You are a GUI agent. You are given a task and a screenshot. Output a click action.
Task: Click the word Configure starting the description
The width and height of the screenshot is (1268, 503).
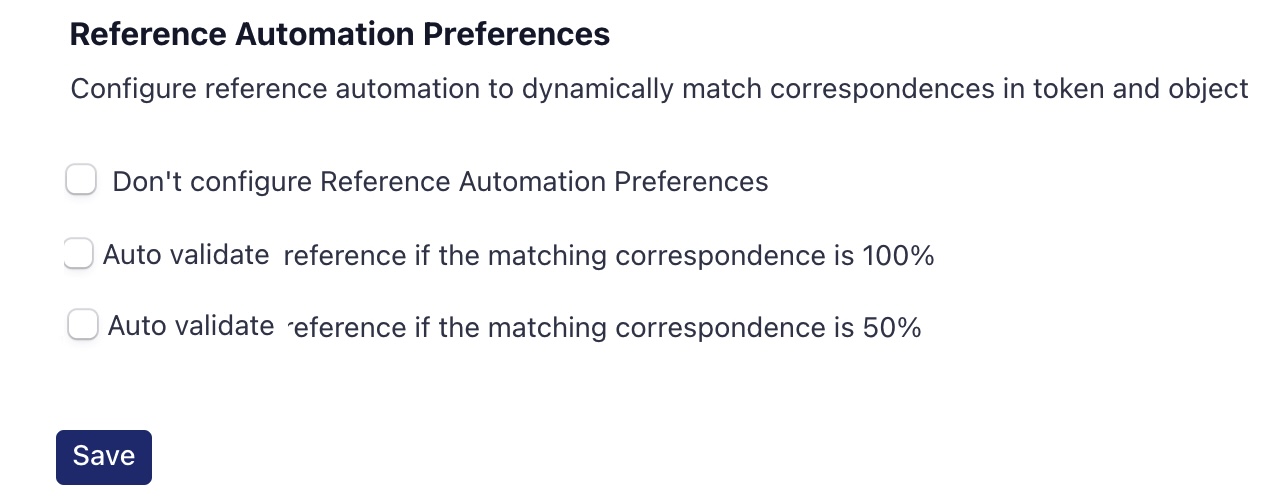coord(132,89)
